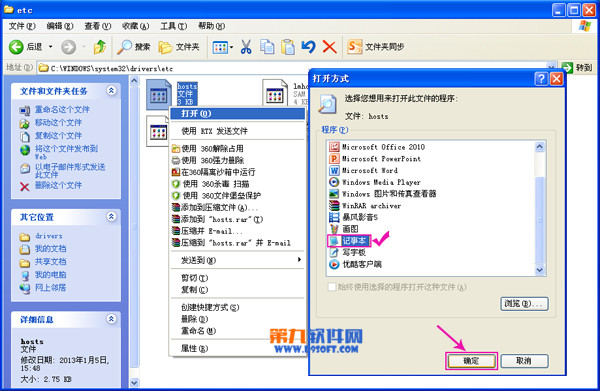Open the Back button dropdown arrow
This screenshot has height=391, width=600.
point(51,47)
